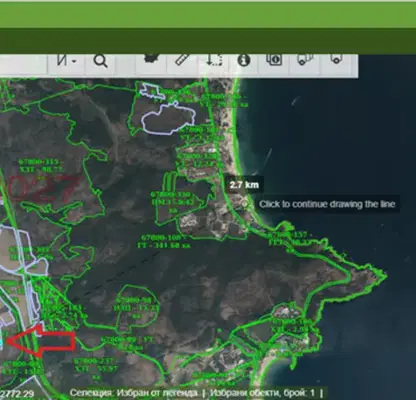Select the ruler distance measure tool
This screenshot has height=400, width=416.
182,60
